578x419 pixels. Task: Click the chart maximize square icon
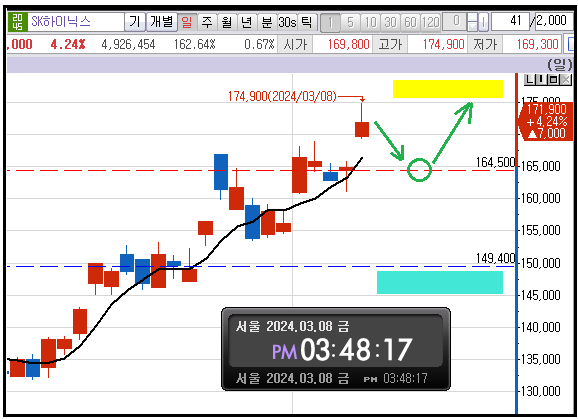point(553,79)
